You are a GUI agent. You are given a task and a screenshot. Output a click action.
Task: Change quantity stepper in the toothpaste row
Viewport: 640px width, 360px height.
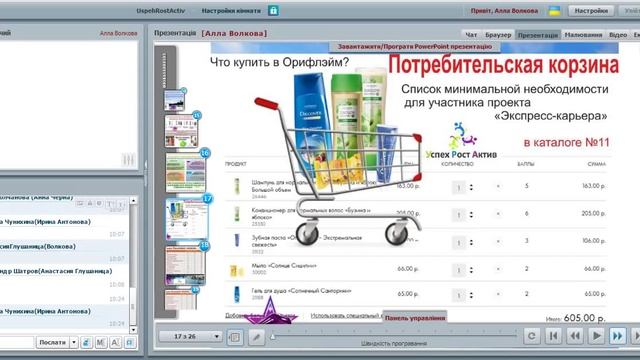471,242
